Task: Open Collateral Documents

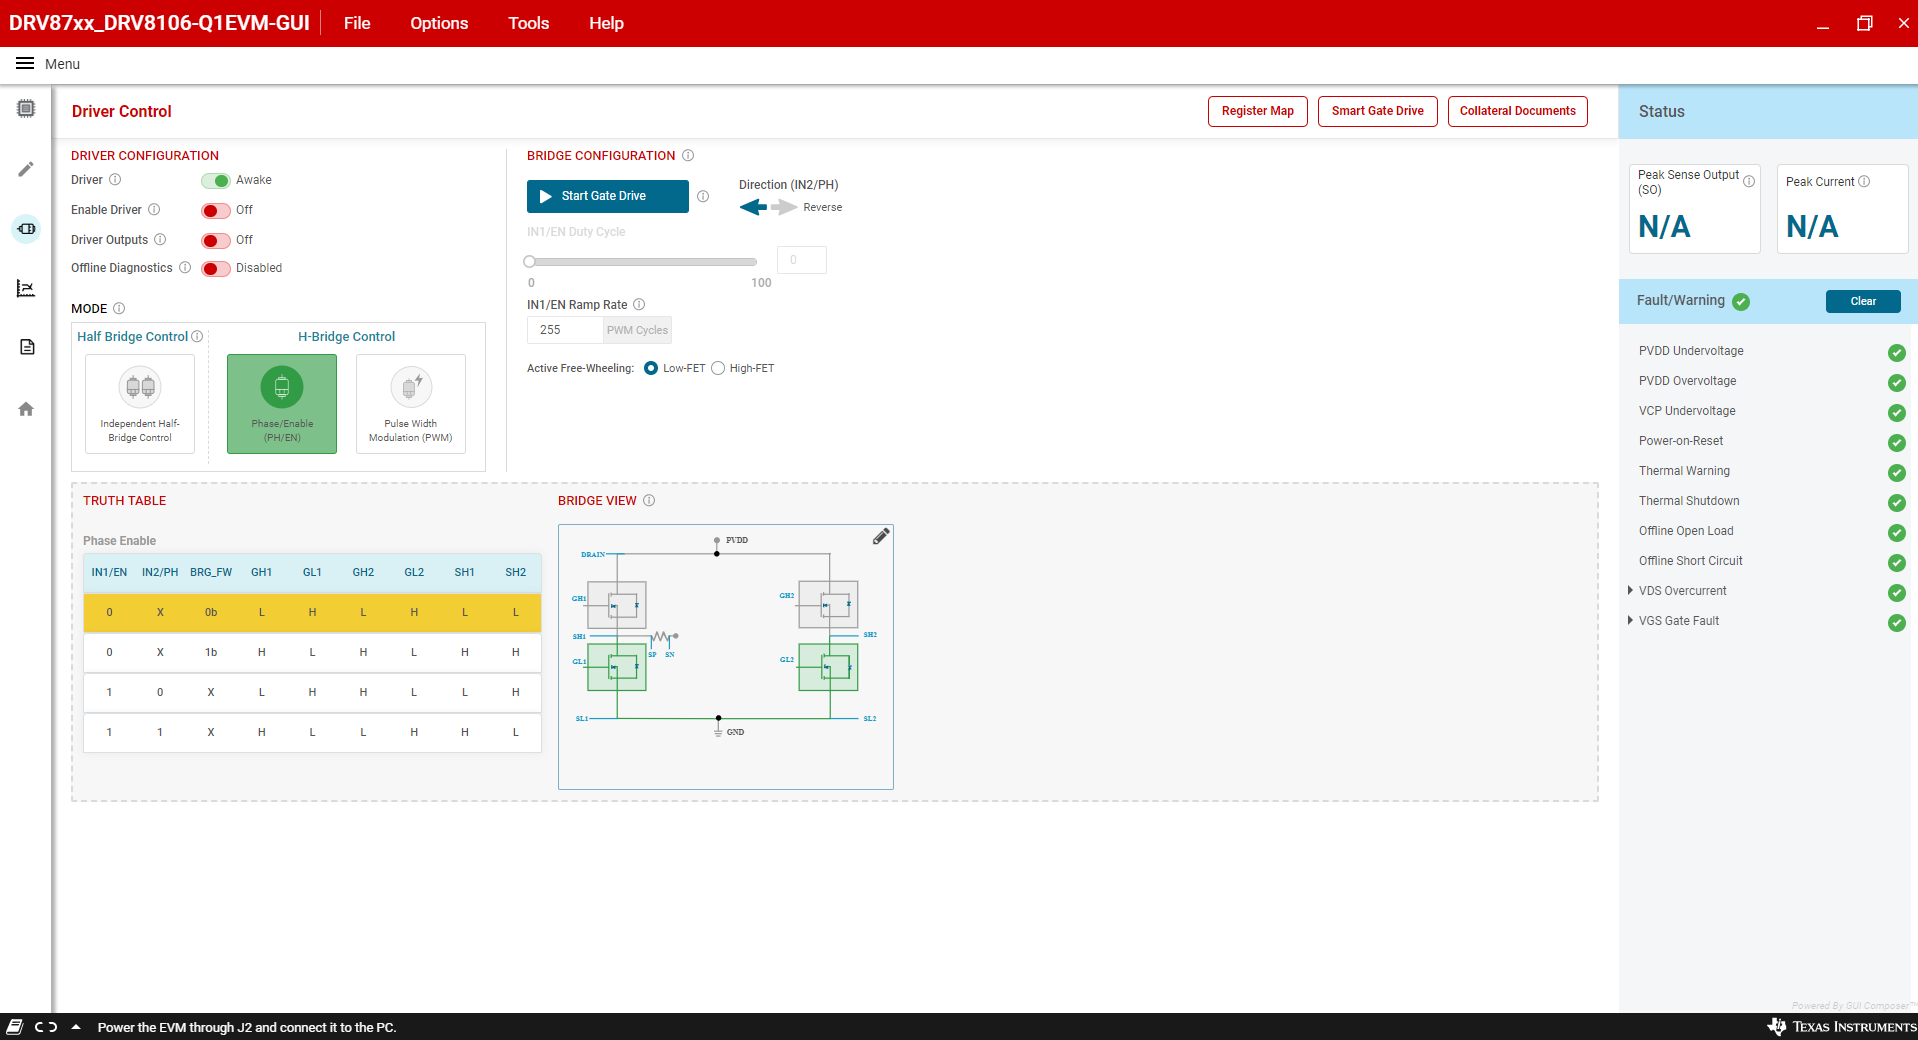Action: pos(1517,111)
